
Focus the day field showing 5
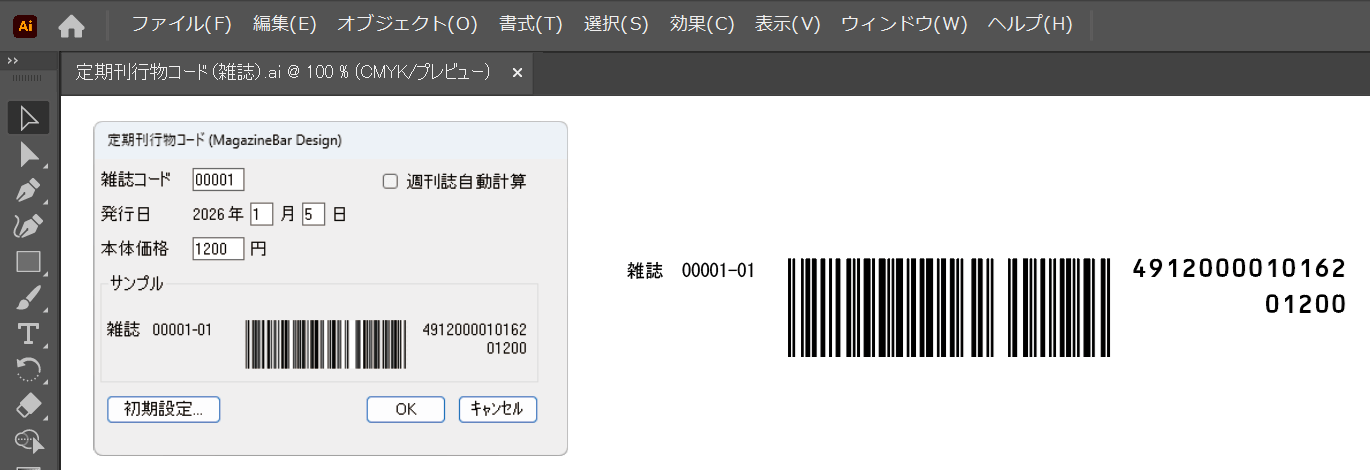[313, 214]
